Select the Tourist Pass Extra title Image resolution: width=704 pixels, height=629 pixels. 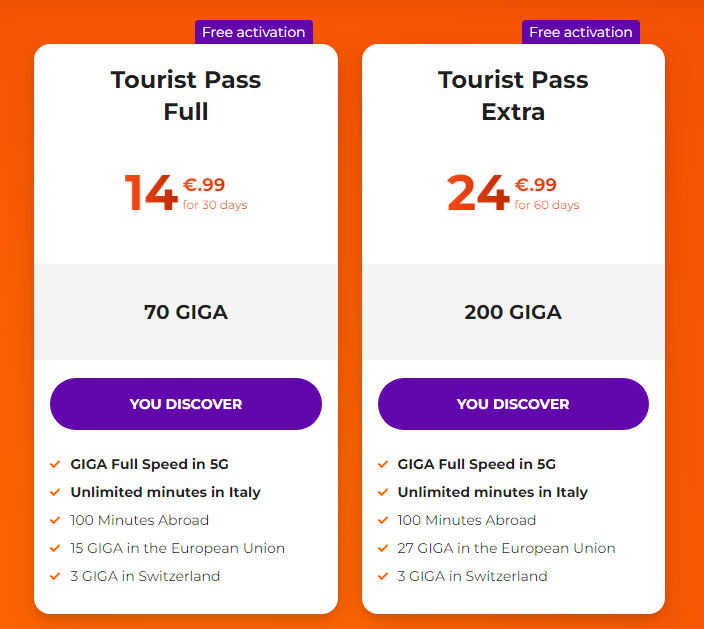513,95
